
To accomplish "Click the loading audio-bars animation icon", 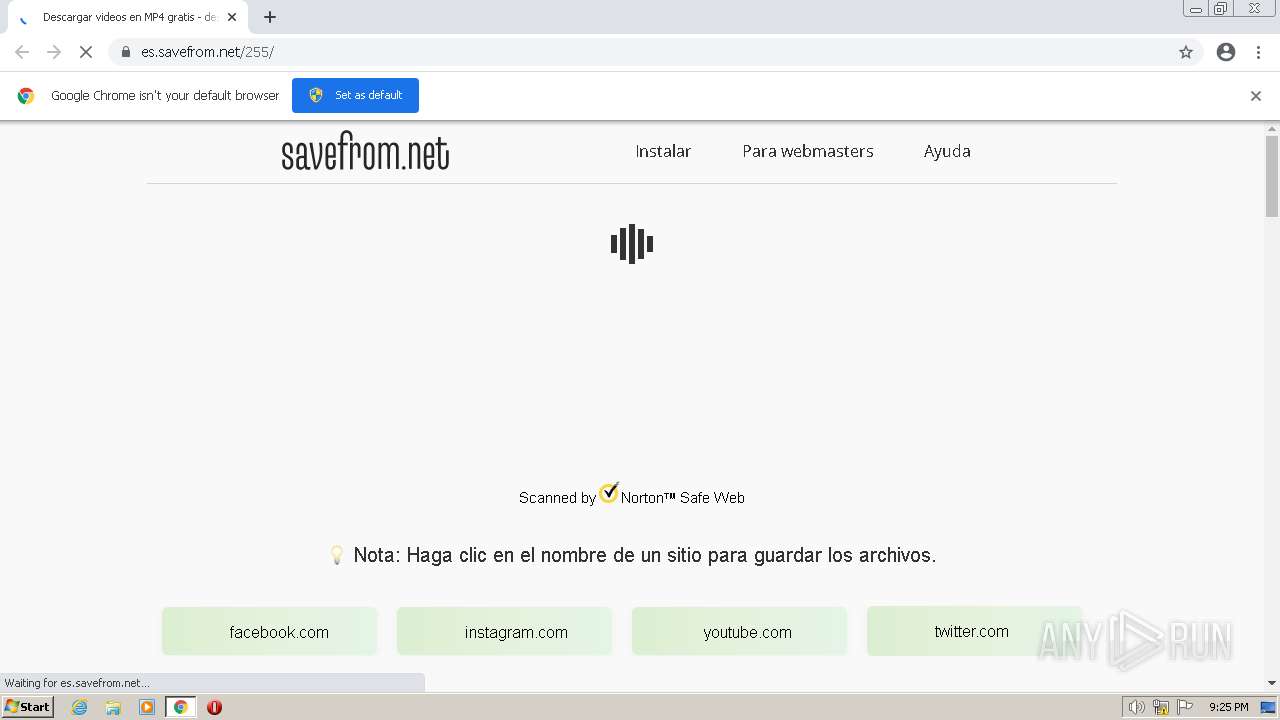I will click(632, 244).
